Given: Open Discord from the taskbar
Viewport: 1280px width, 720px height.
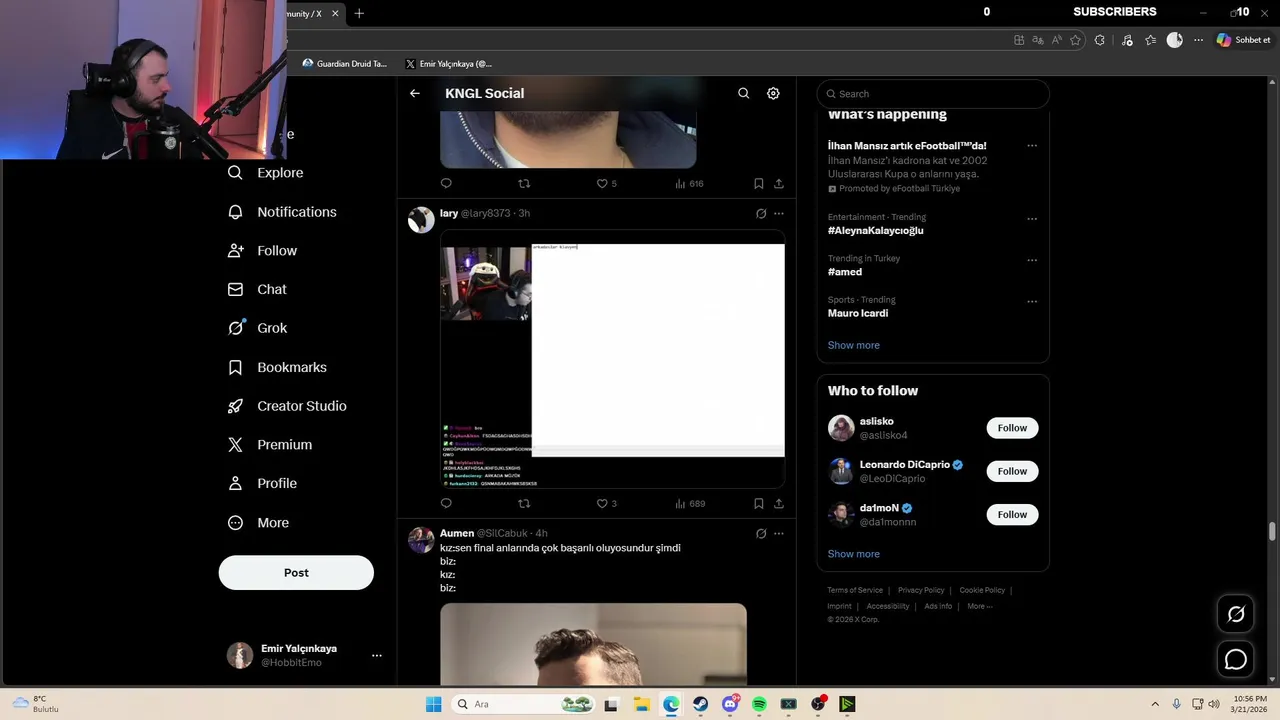Looking at the screenshot, I should [x=730, y=704].
